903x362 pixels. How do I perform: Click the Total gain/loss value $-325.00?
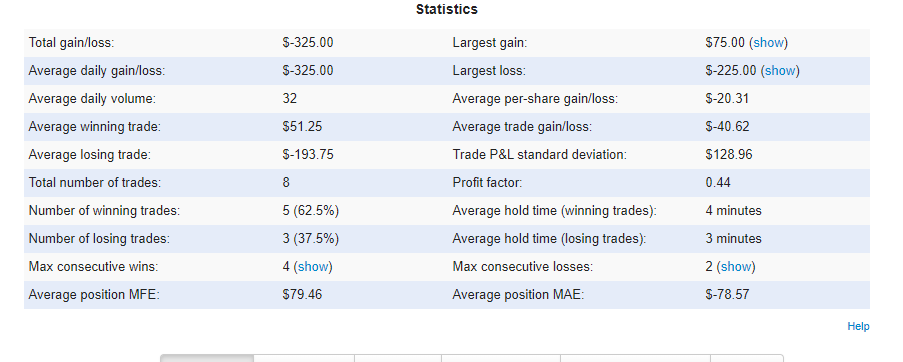pyautogui.click(x=308, y=43)
